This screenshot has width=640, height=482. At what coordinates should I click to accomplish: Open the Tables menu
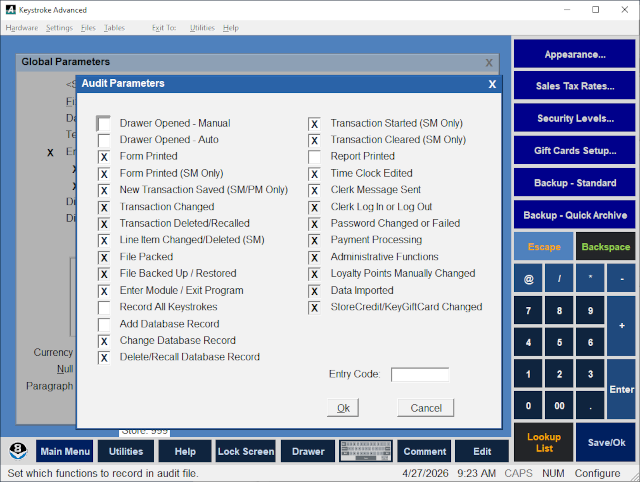pyautogui.click(x=114, y=28)
